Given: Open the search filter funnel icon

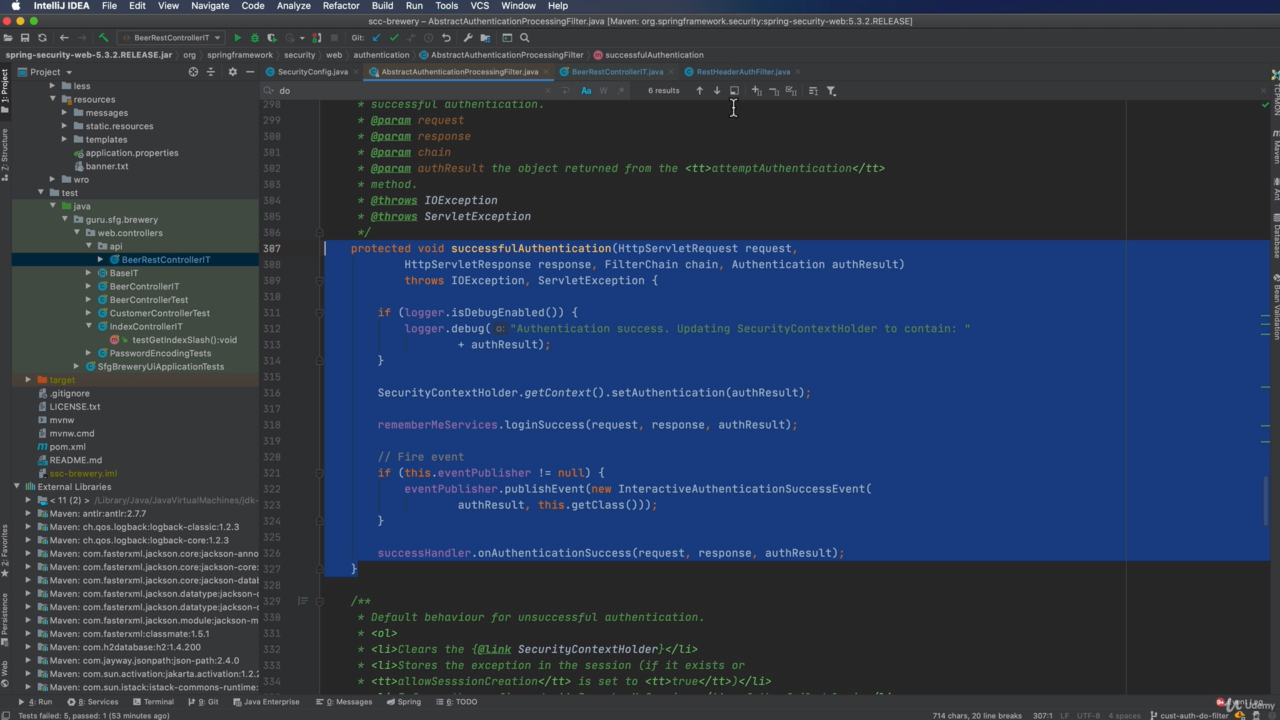Looking at the screenshot, I should pyautogui.click(x=831, y=91).
